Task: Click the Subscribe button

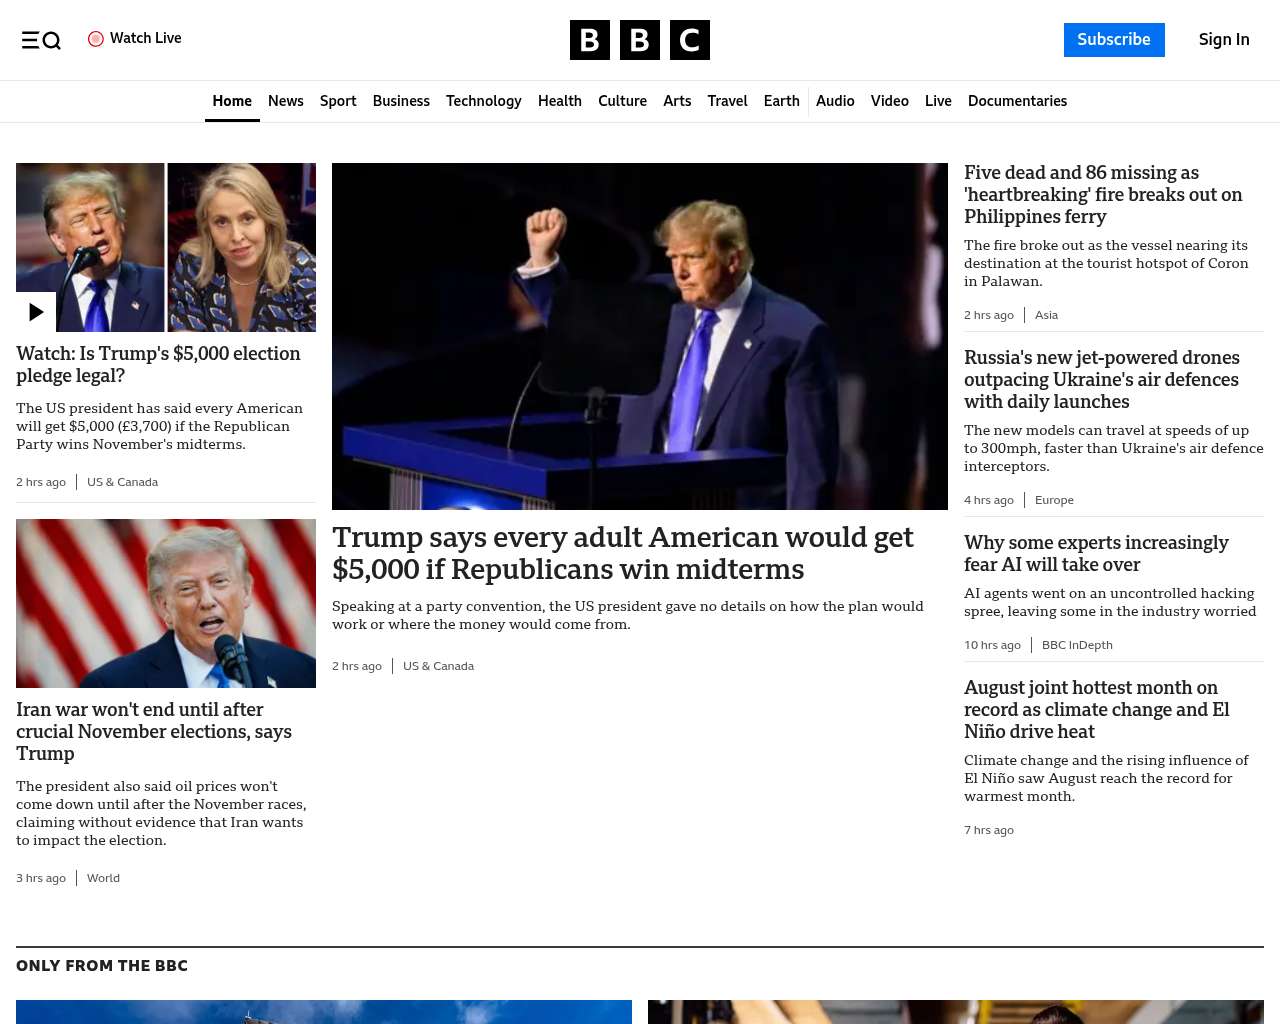Action: point(1114,40)
